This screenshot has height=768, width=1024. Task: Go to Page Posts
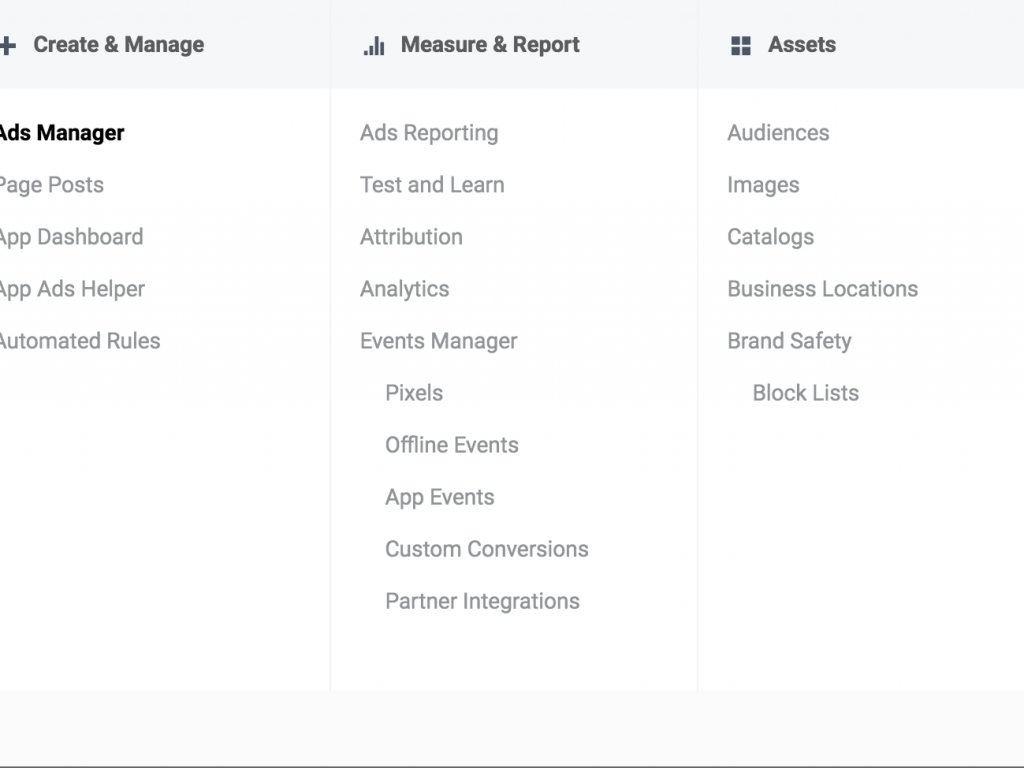(x=52, y=185)
